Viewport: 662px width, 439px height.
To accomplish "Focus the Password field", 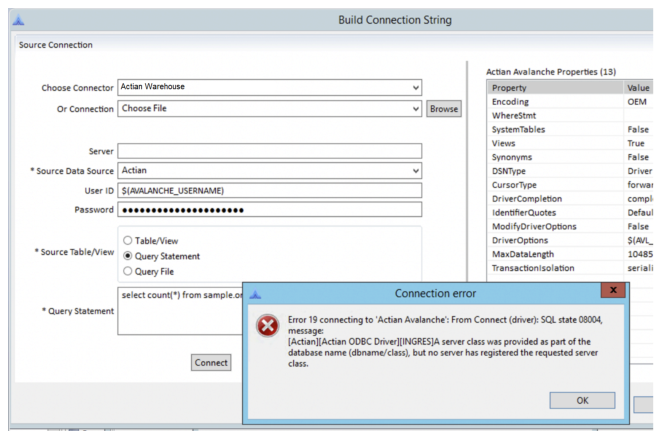I will click(x=269, y=210).
